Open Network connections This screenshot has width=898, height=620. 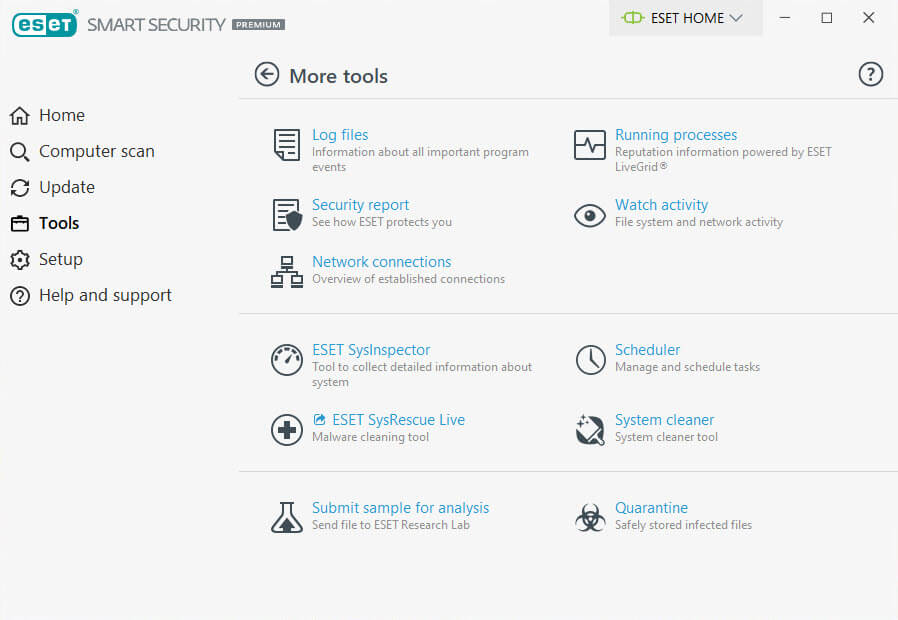(381, 262)
